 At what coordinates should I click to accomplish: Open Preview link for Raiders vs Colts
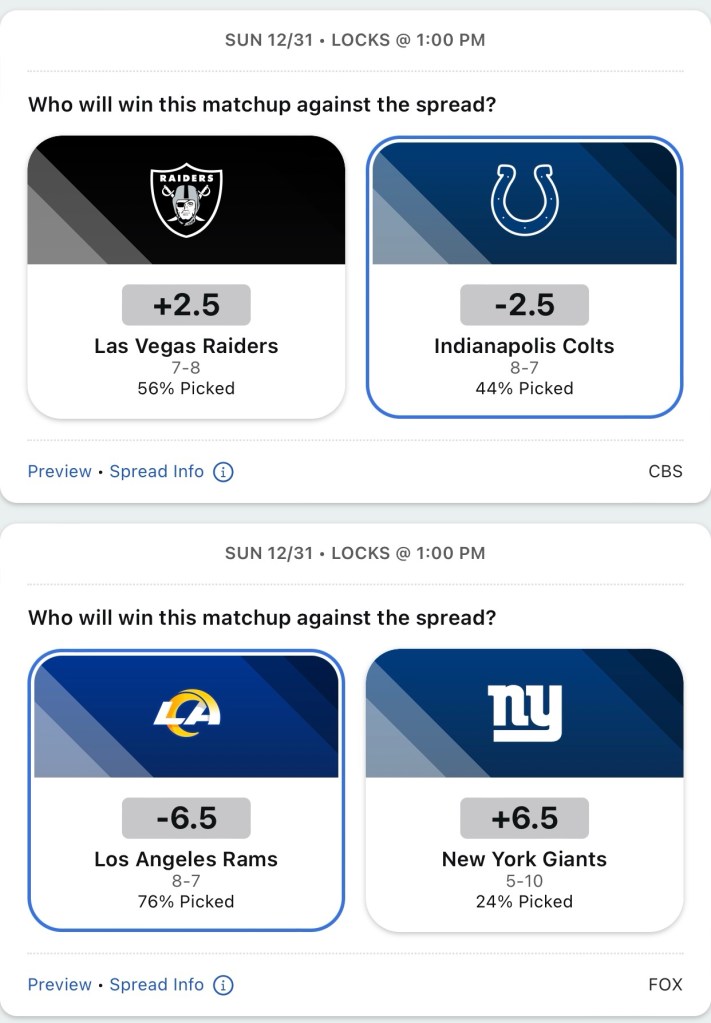click(x=59, y=472)
